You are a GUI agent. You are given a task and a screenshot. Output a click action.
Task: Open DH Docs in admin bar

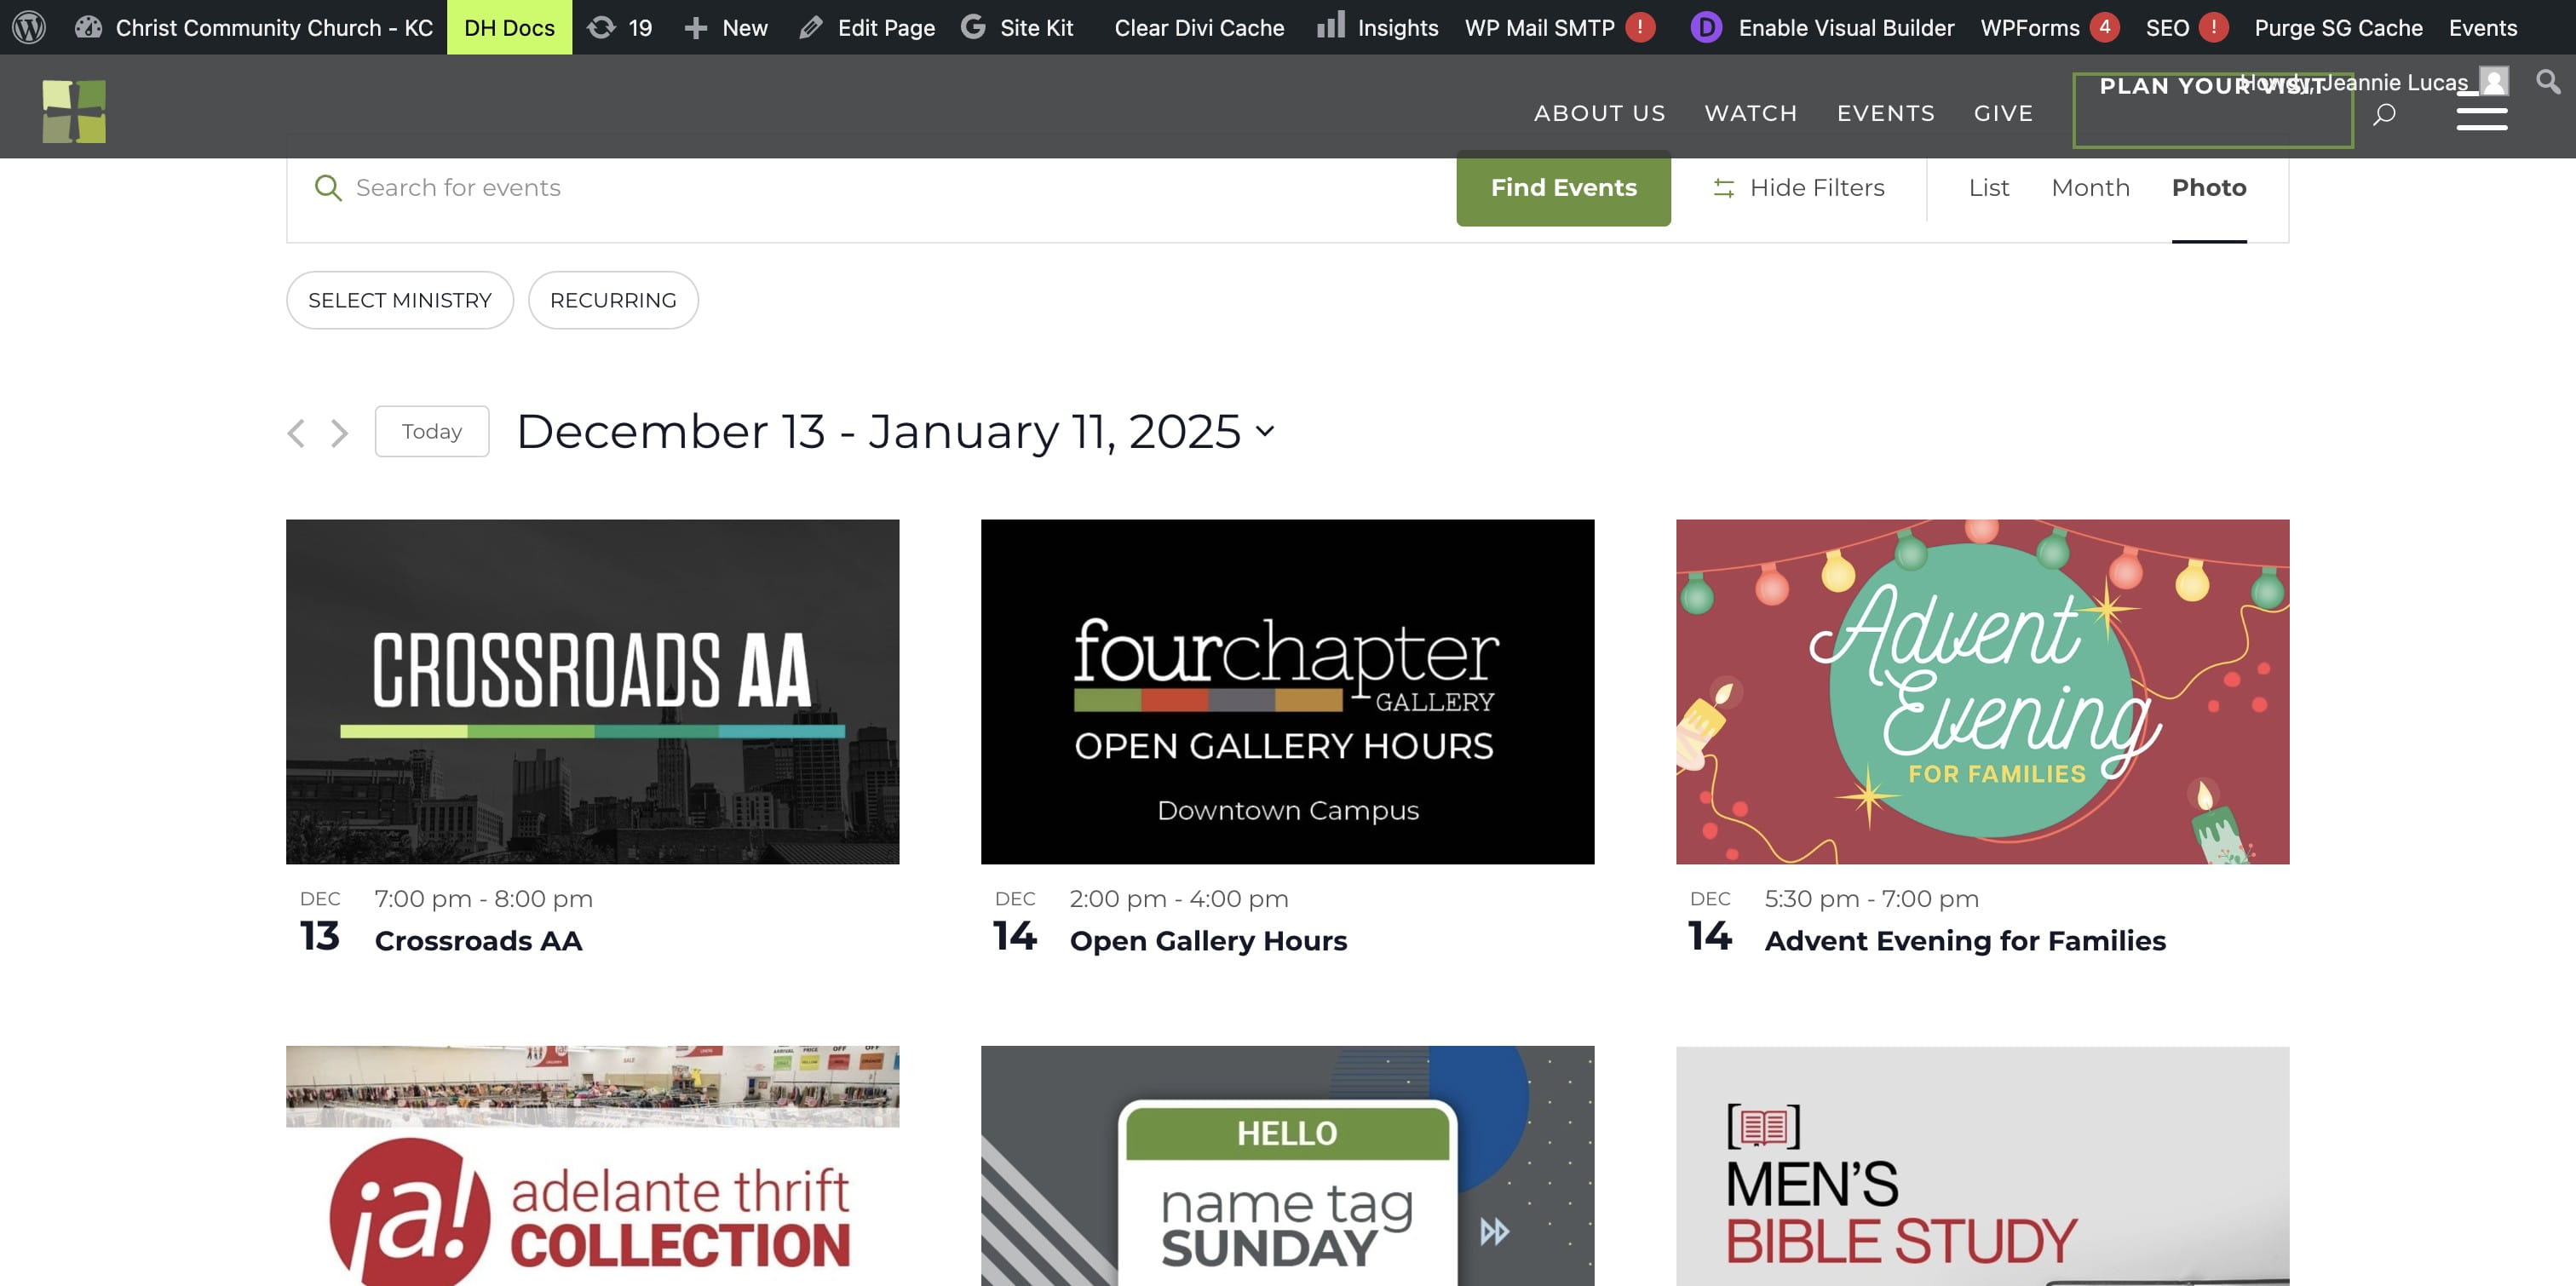click(x=509, y=27)
